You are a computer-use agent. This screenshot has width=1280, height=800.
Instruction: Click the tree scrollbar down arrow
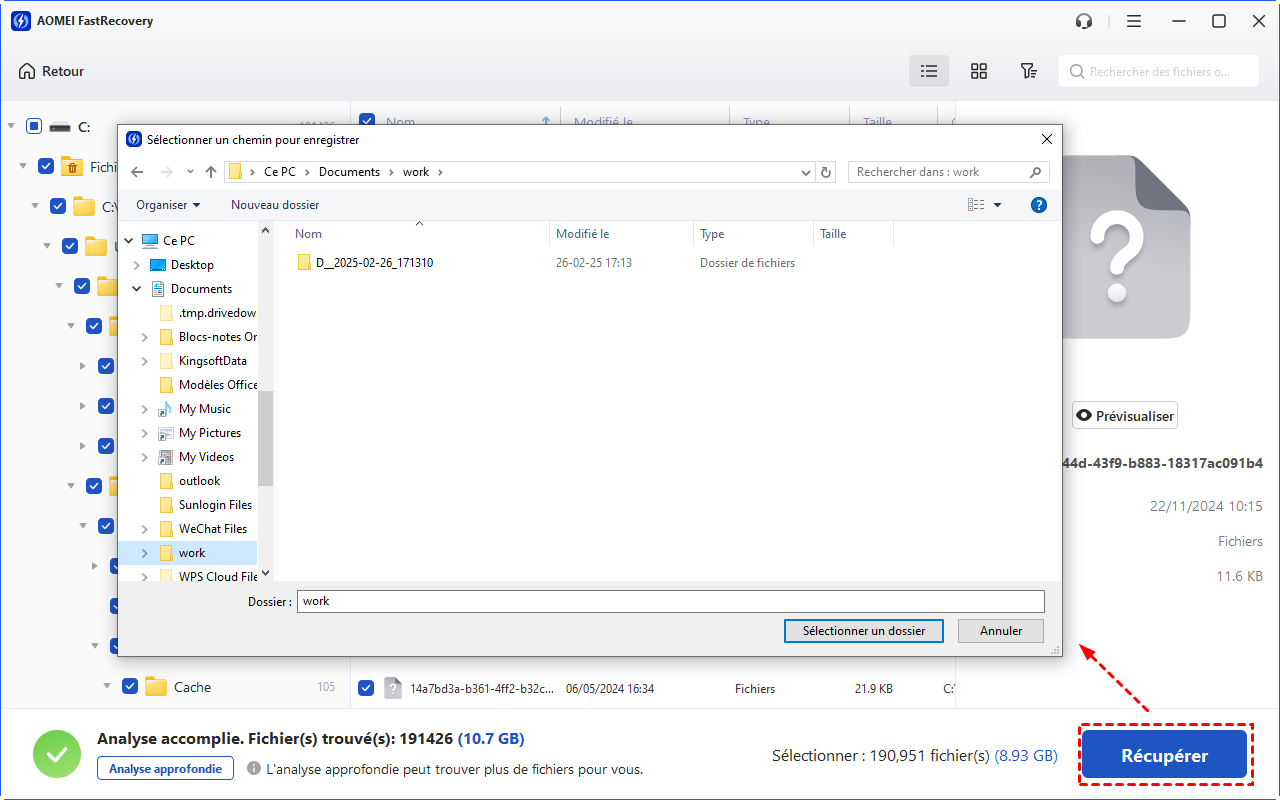point(265,574)
